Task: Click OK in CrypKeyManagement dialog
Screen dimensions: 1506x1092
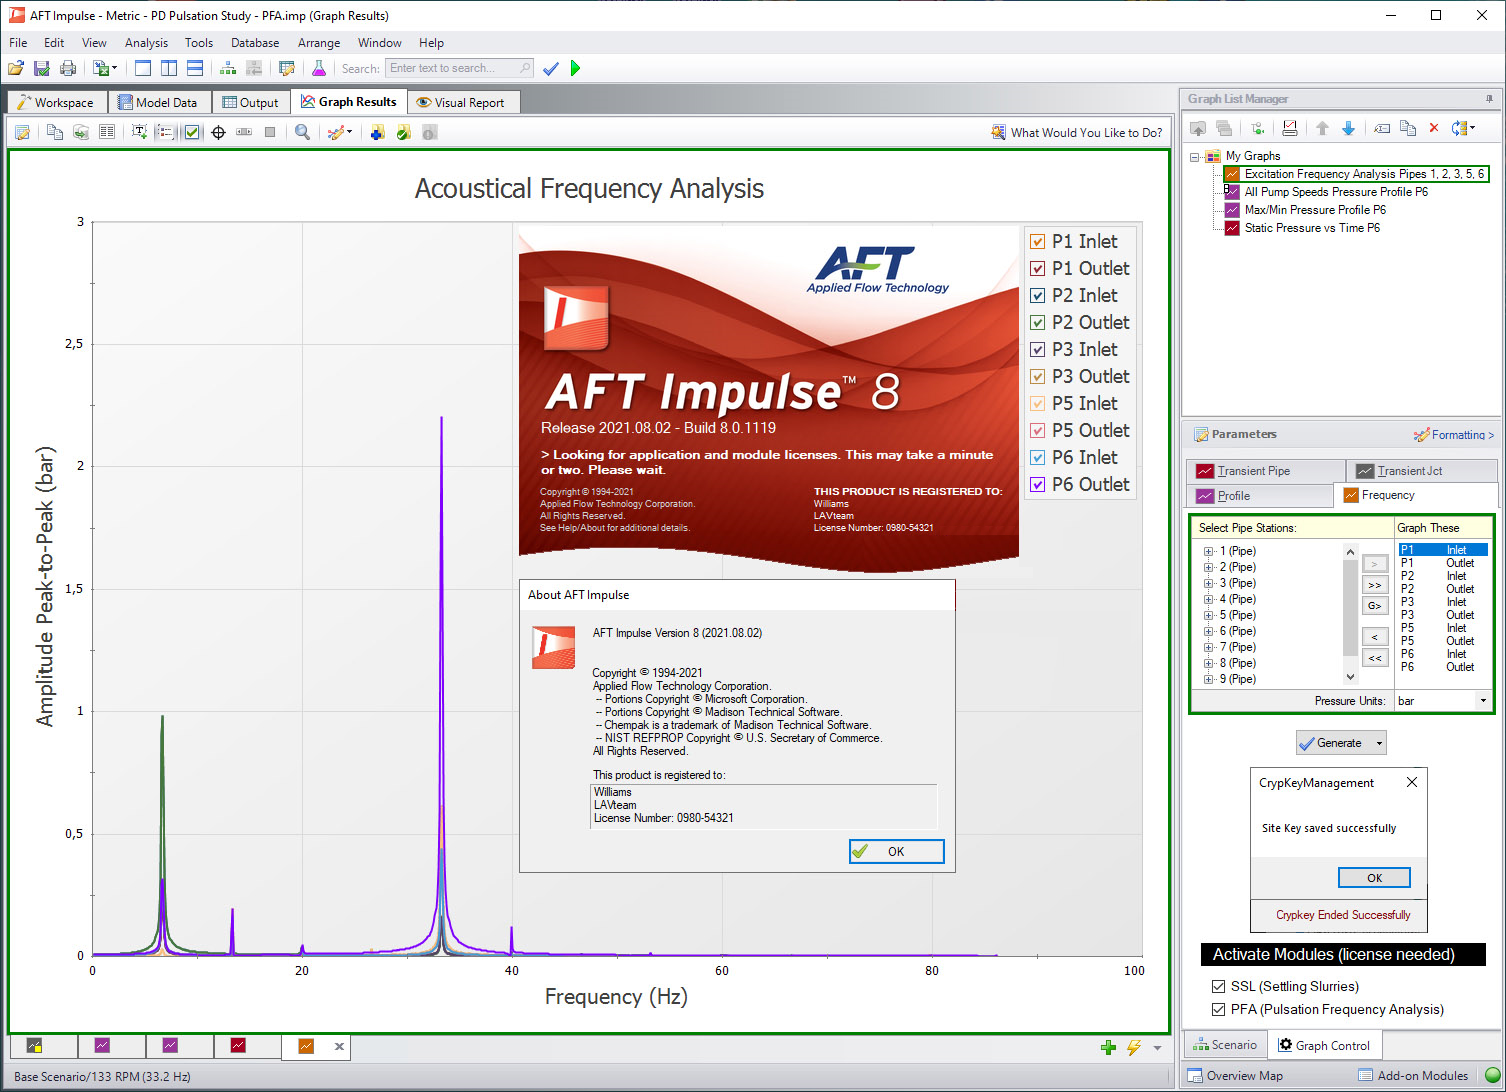Action: click(1374, 878)
